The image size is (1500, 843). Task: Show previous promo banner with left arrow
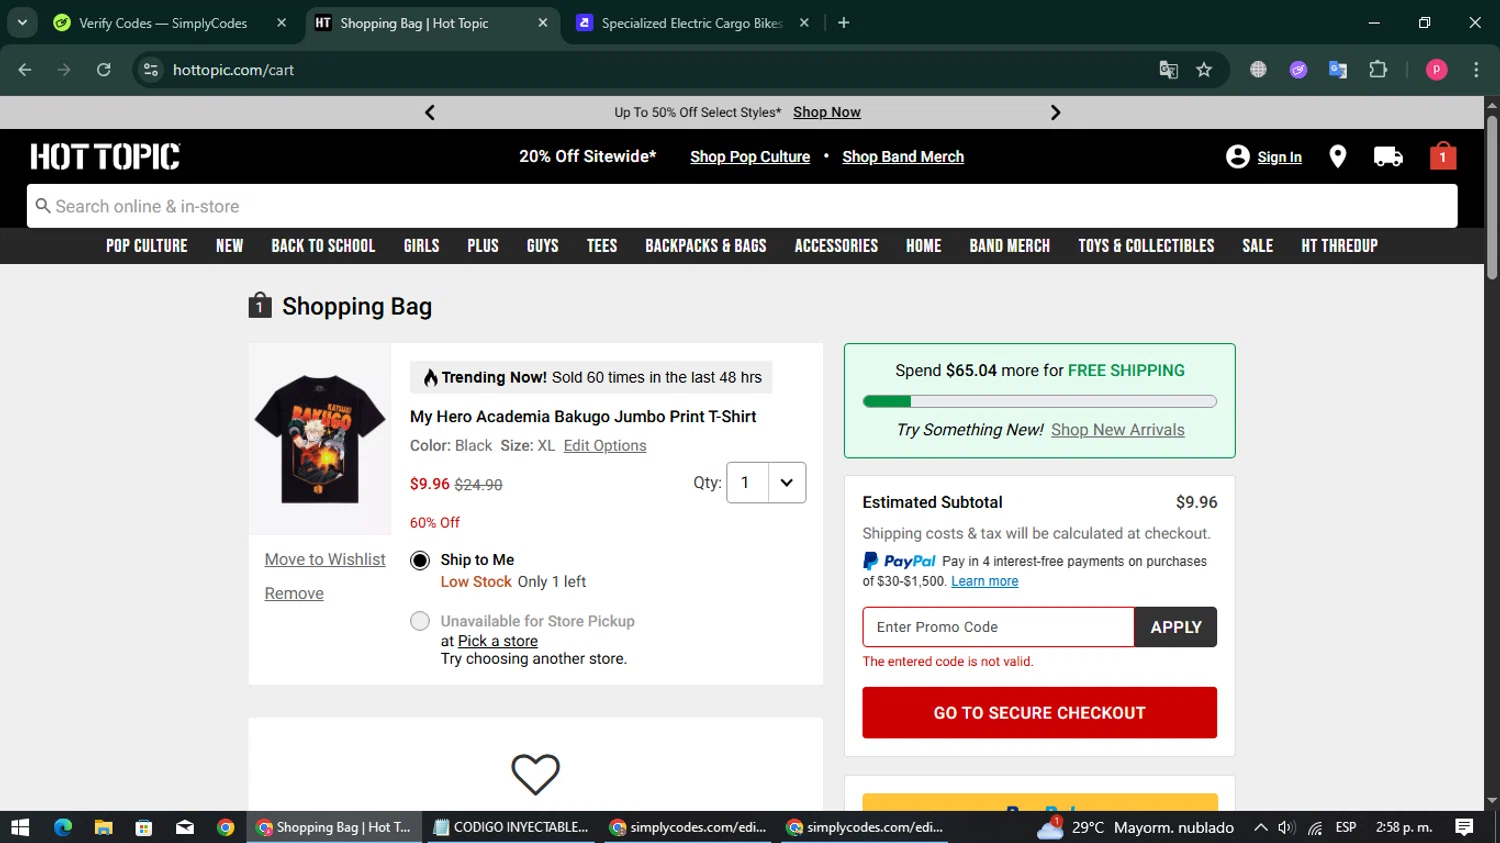click(x=430, y=112)
